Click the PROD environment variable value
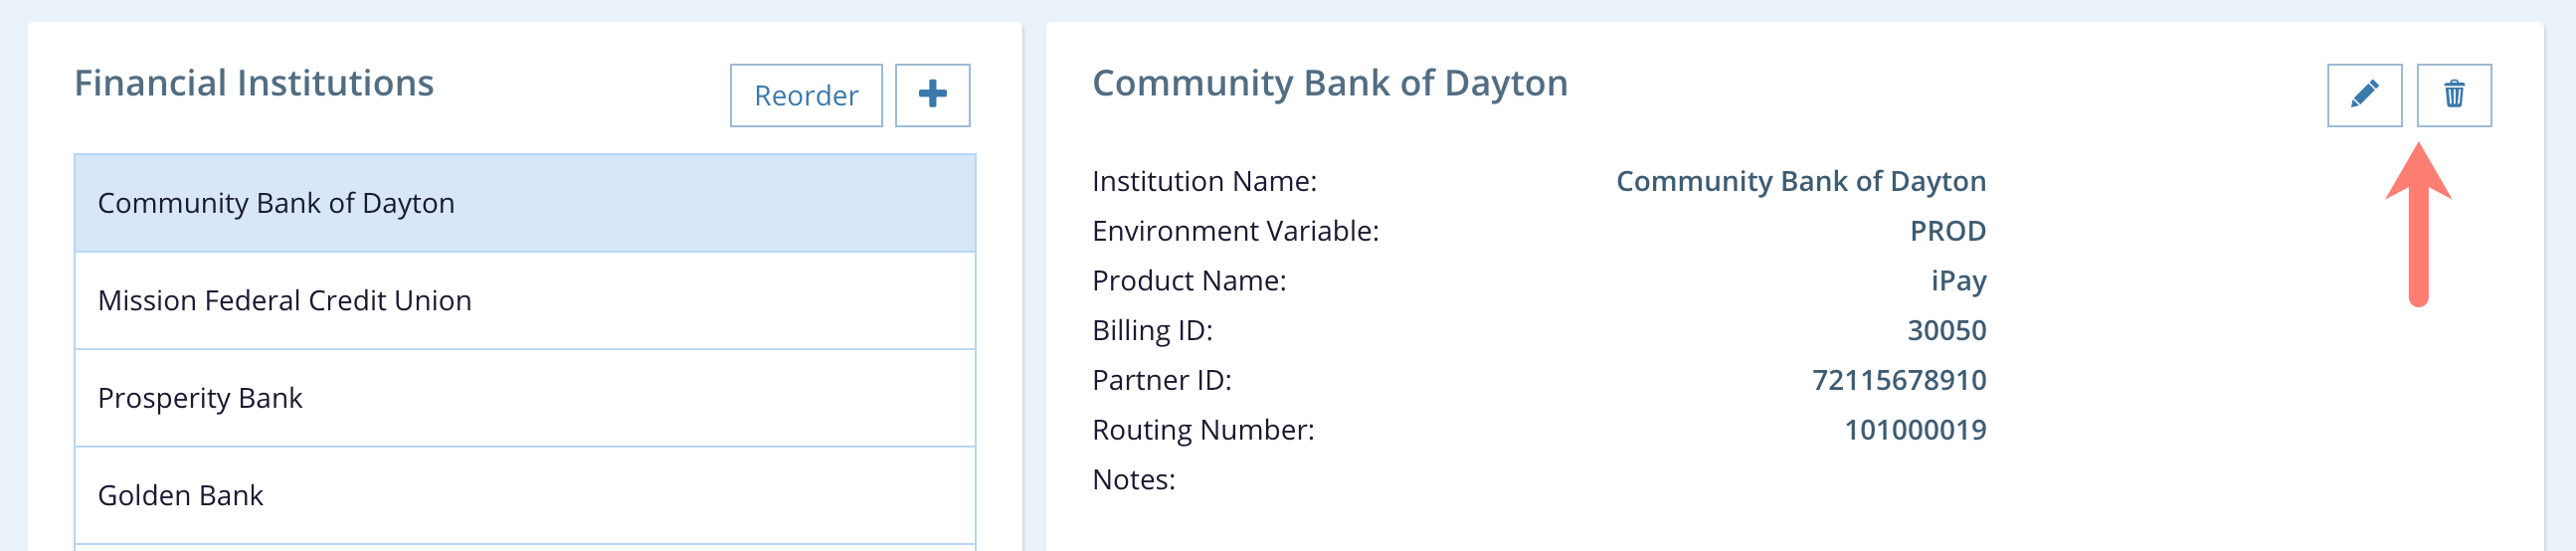 pyautogui.click(x=1947, y=231)
